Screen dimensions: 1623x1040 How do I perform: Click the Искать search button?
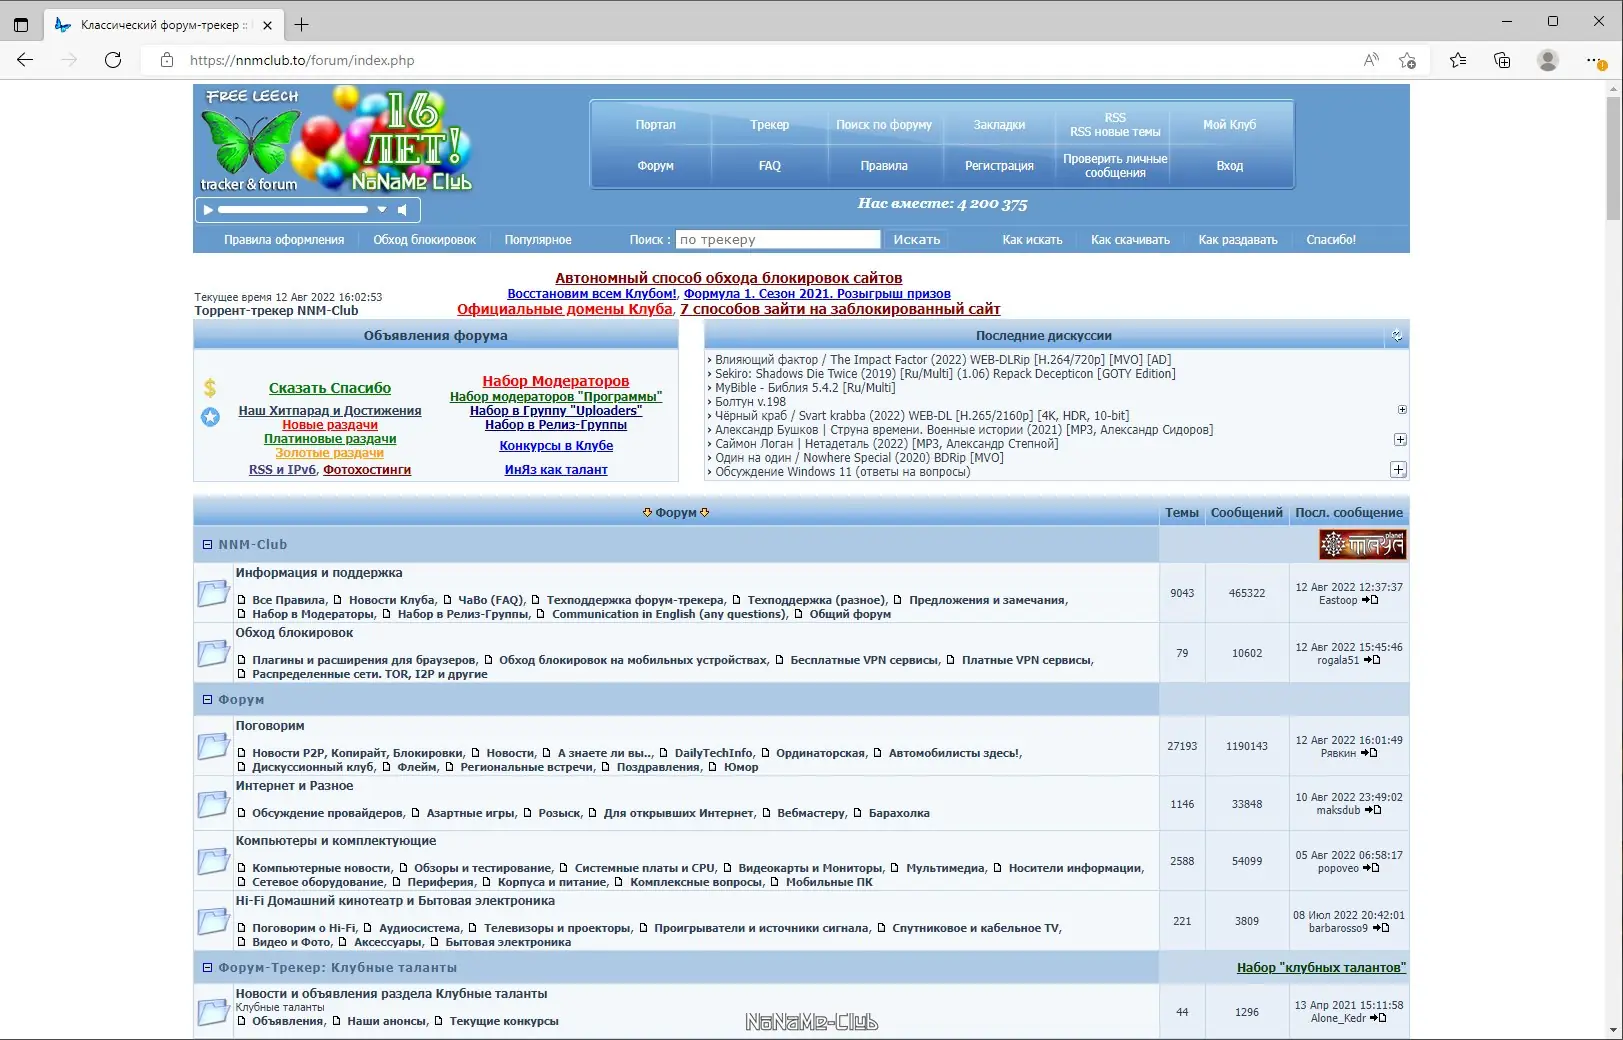pyautogui.click(x=917, y=240)
